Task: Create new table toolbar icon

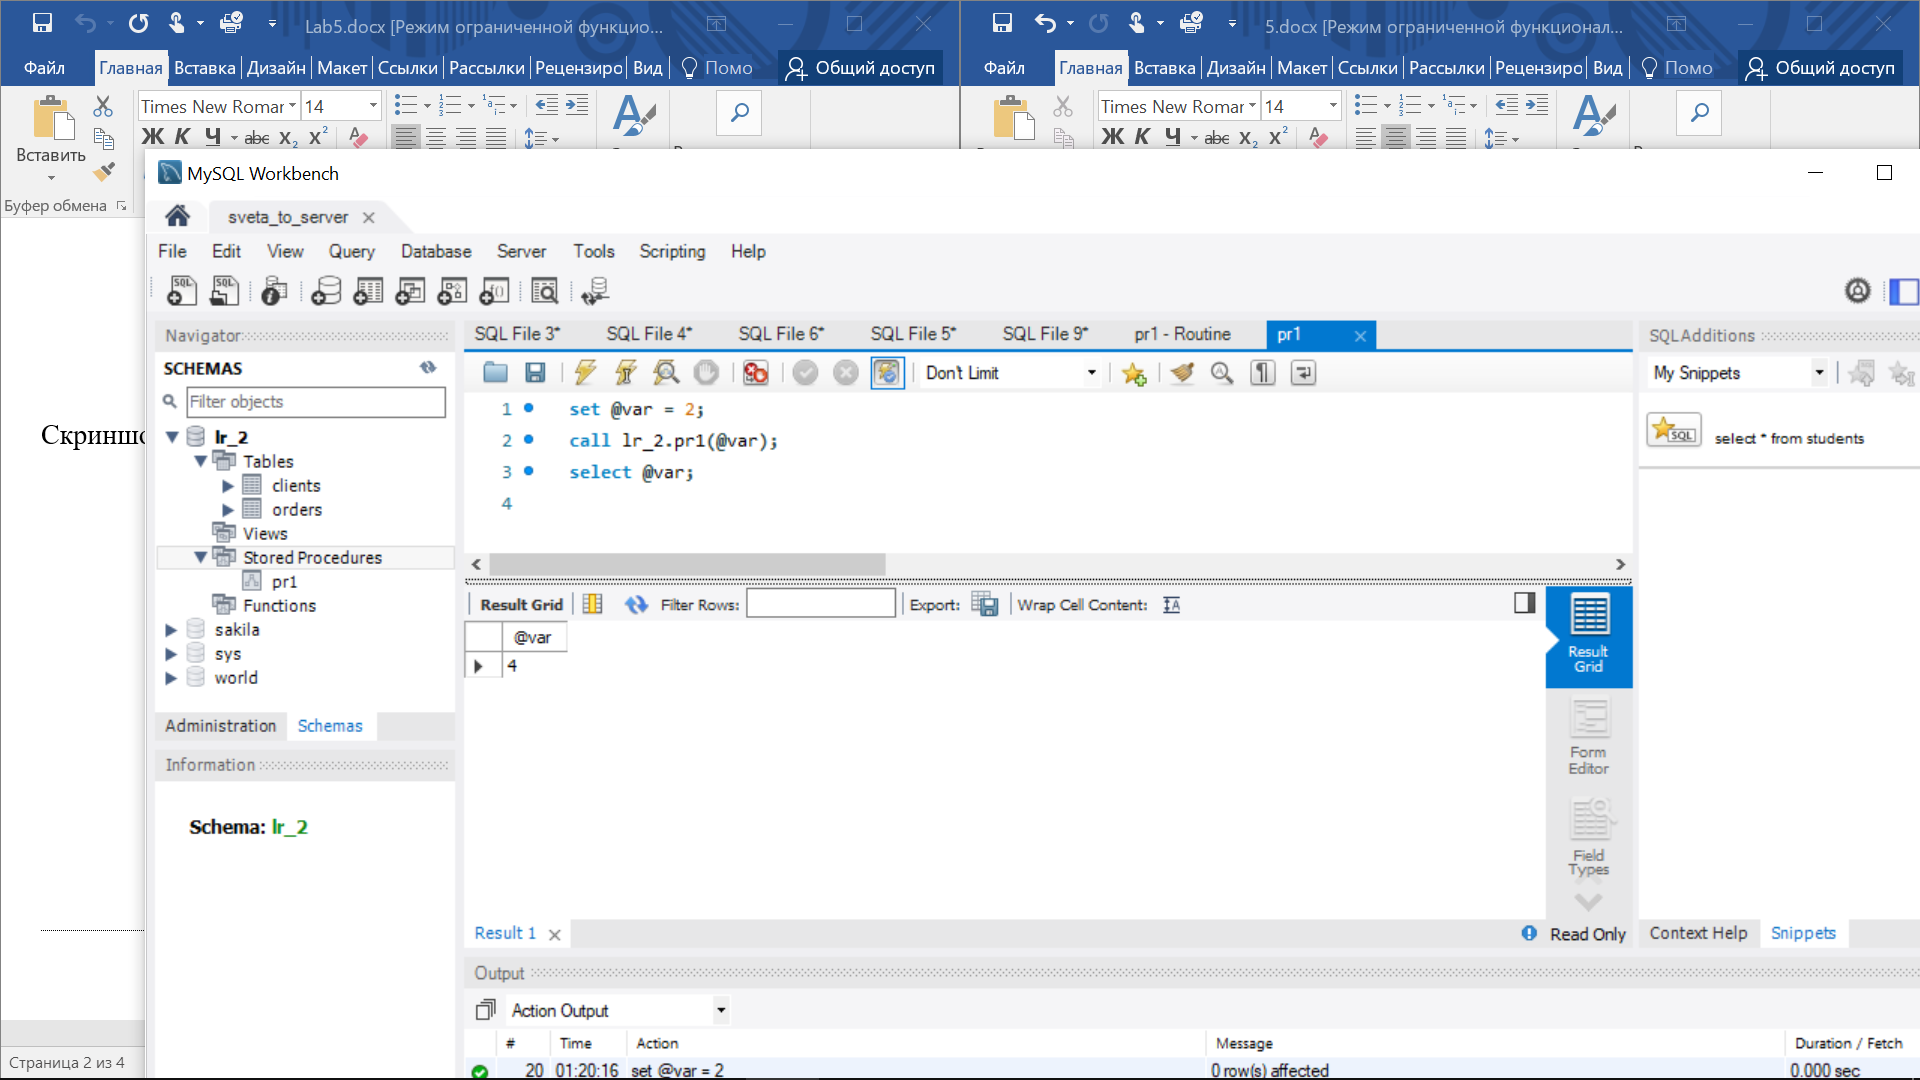Action: tap(368, 291)
